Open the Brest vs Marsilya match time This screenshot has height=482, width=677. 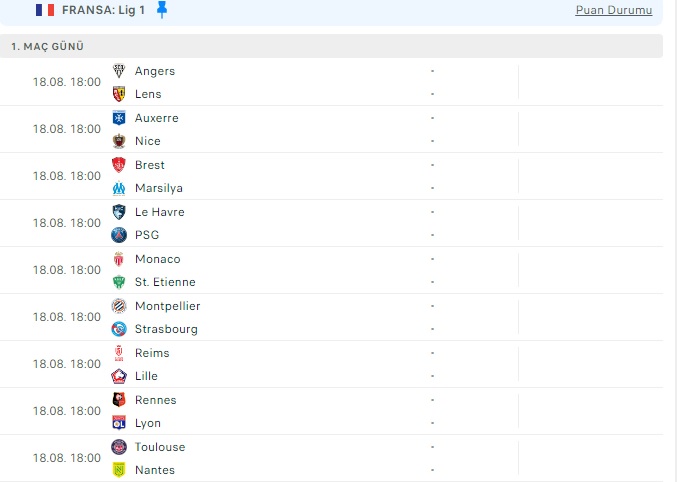67,176
